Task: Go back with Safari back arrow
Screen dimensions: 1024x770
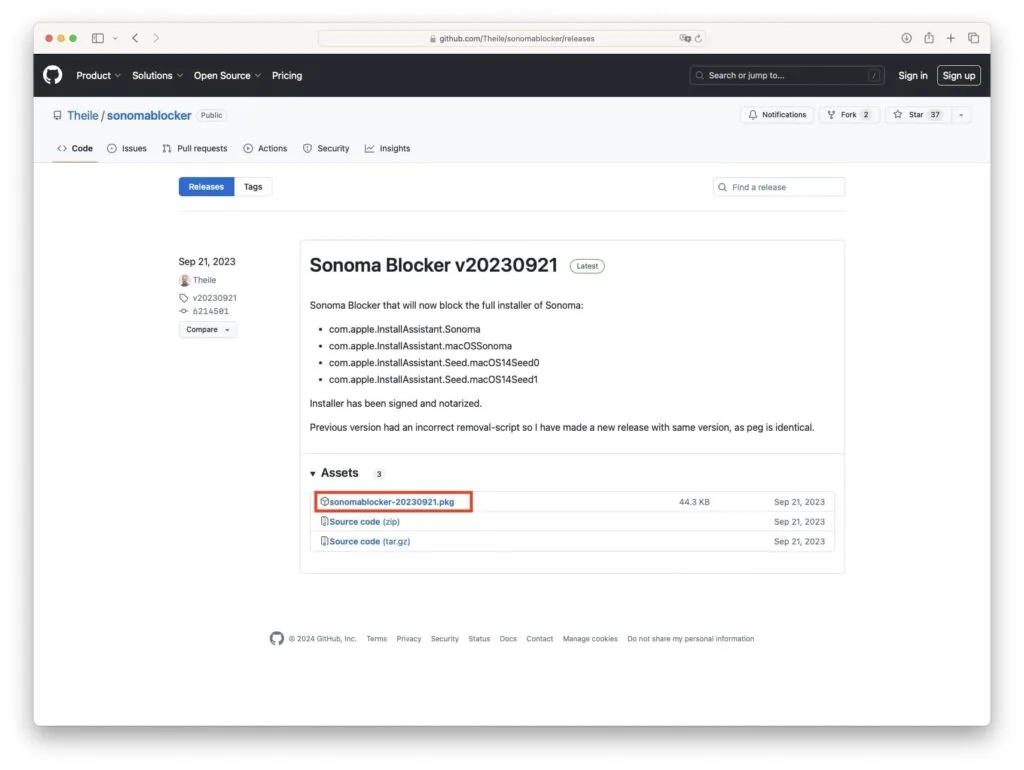Action: pyautogui.click(x=135, y=38)
